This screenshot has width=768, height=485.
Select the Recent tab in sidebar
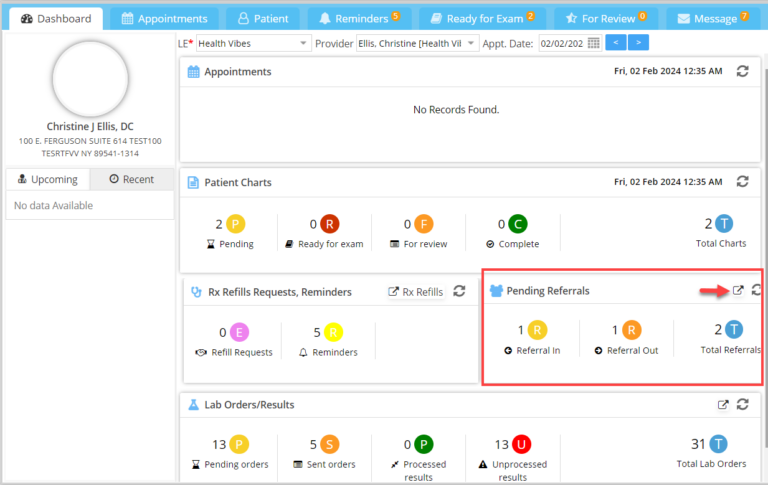point(132,179)
